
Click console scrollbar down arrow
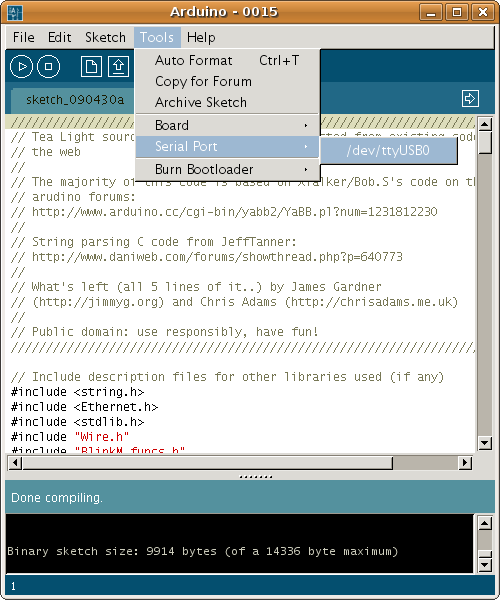[485, 564]
